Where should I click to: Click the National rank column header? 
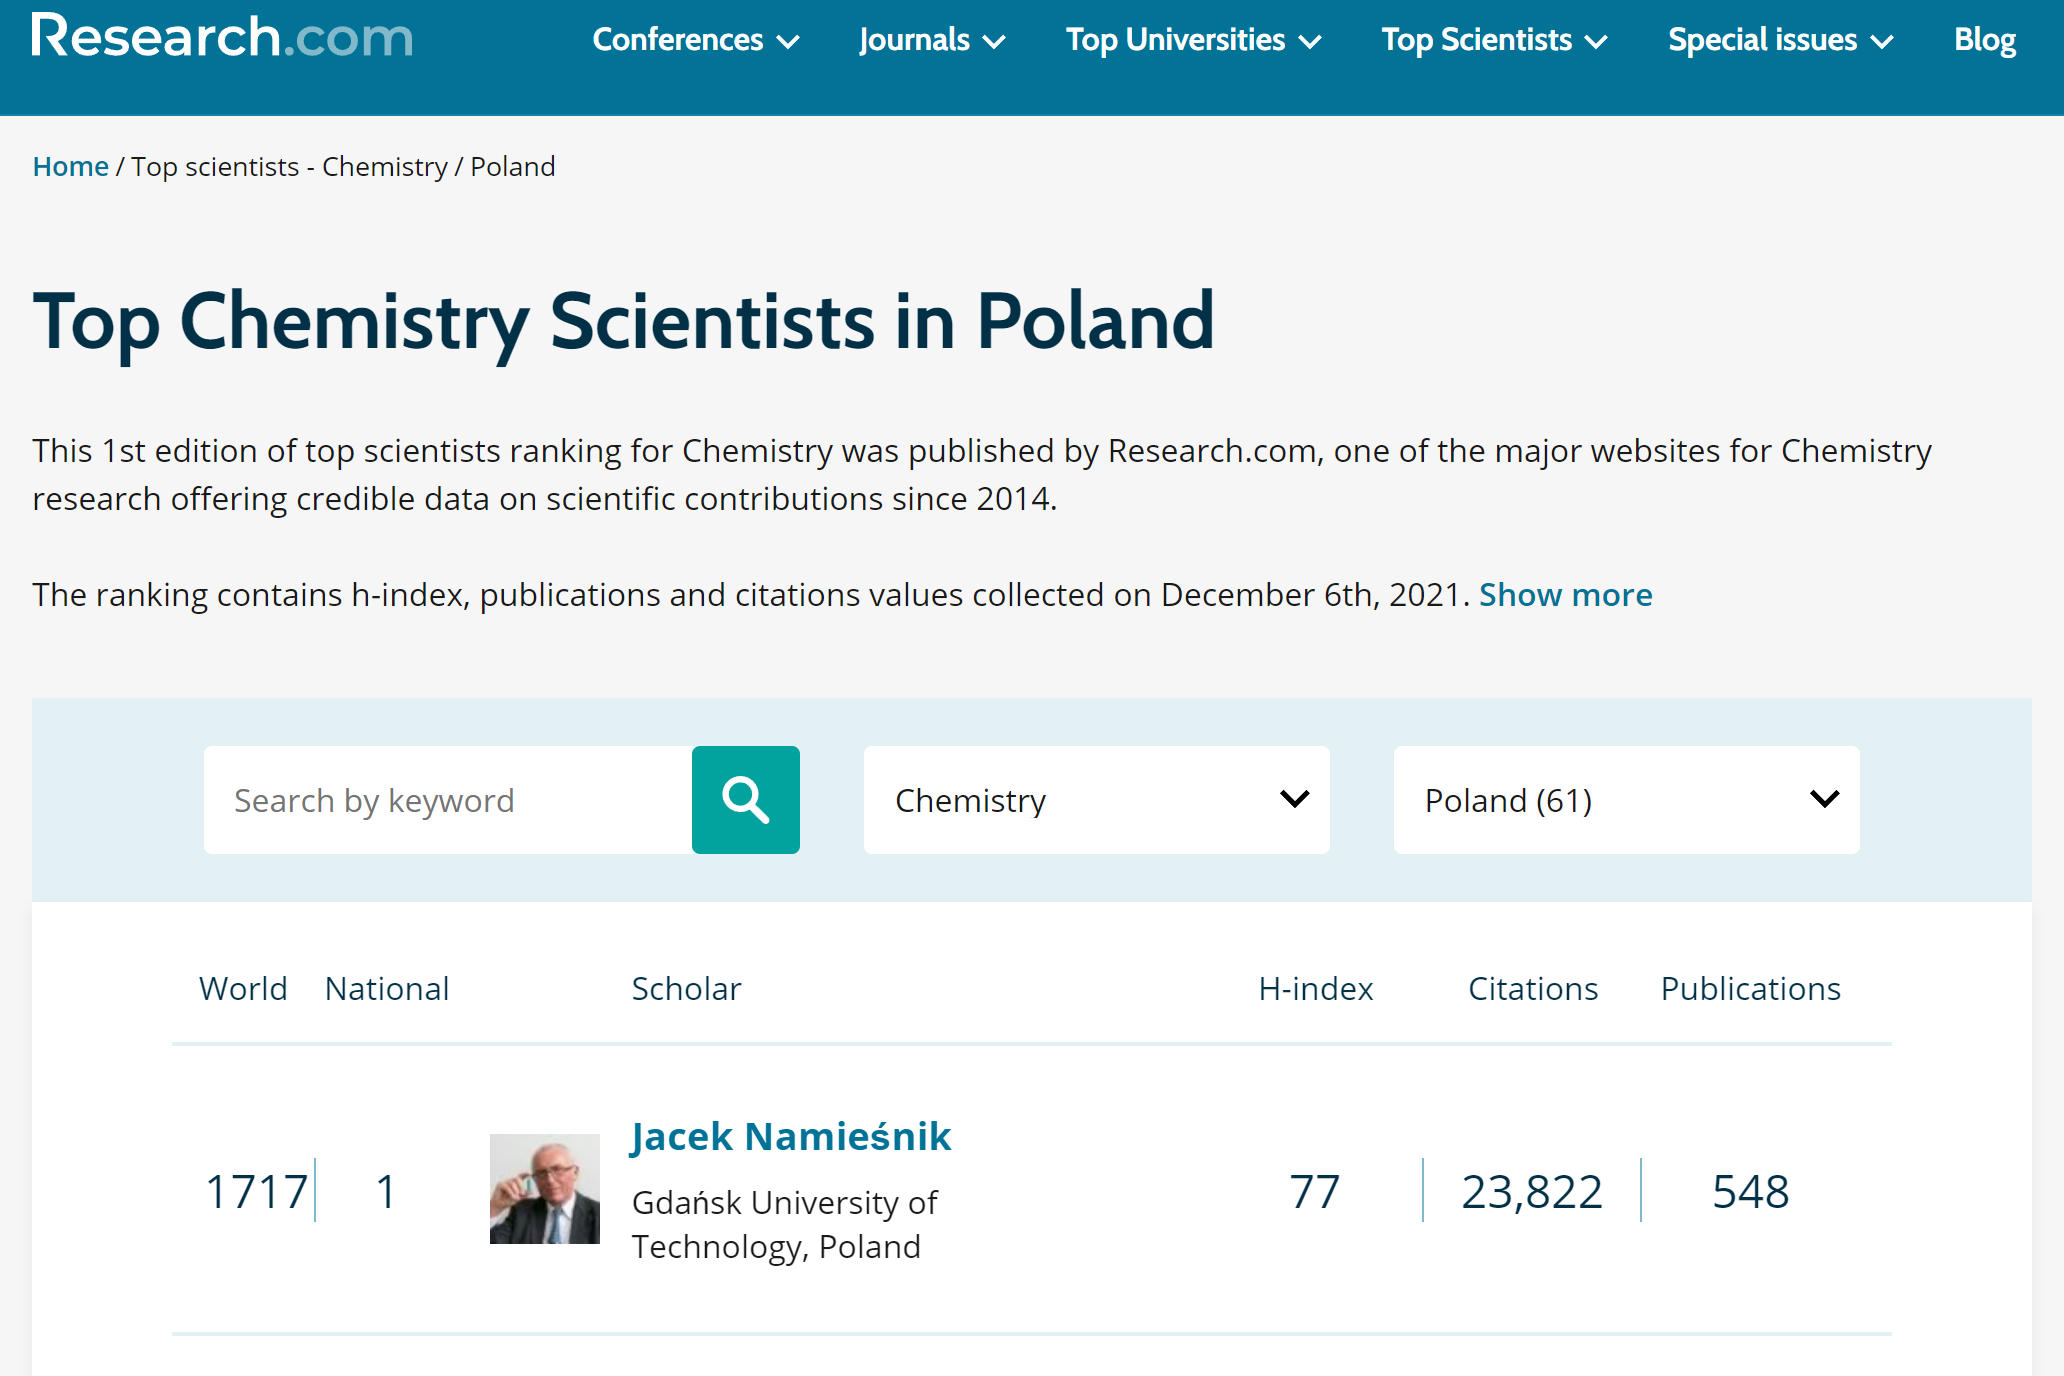(387, 989)
